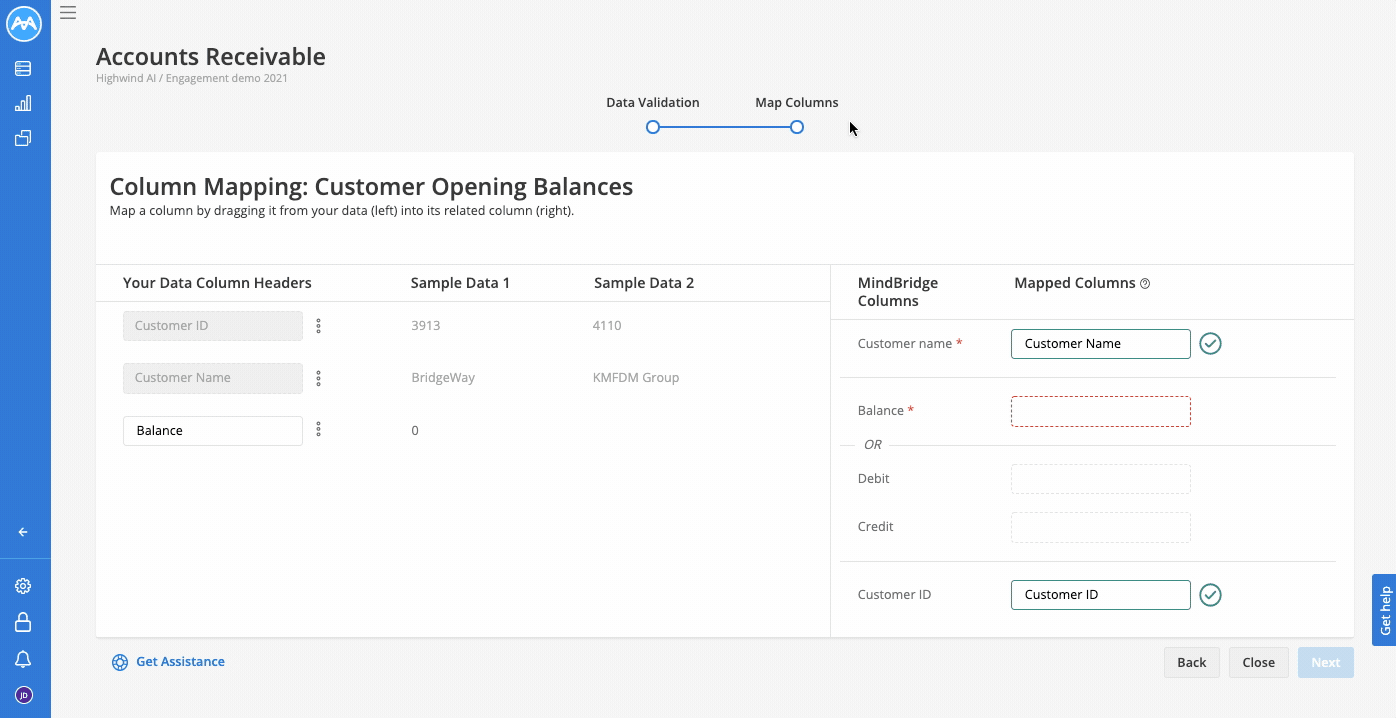Image resolution: width=1396 pixels, height=718 pixels.
Task: Click the MindBridge logo icon
Action: [24, 23]
